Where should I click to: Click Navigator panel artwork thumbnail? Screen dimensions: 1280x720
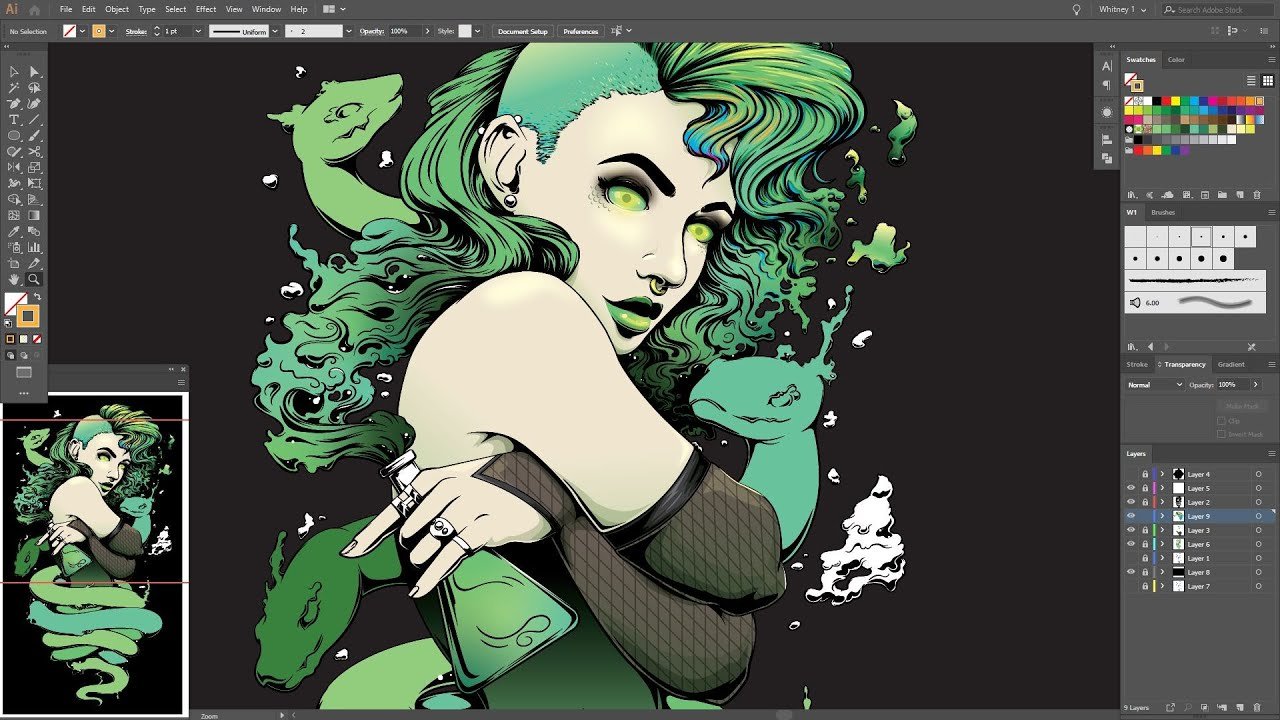(x=93, y=554)
